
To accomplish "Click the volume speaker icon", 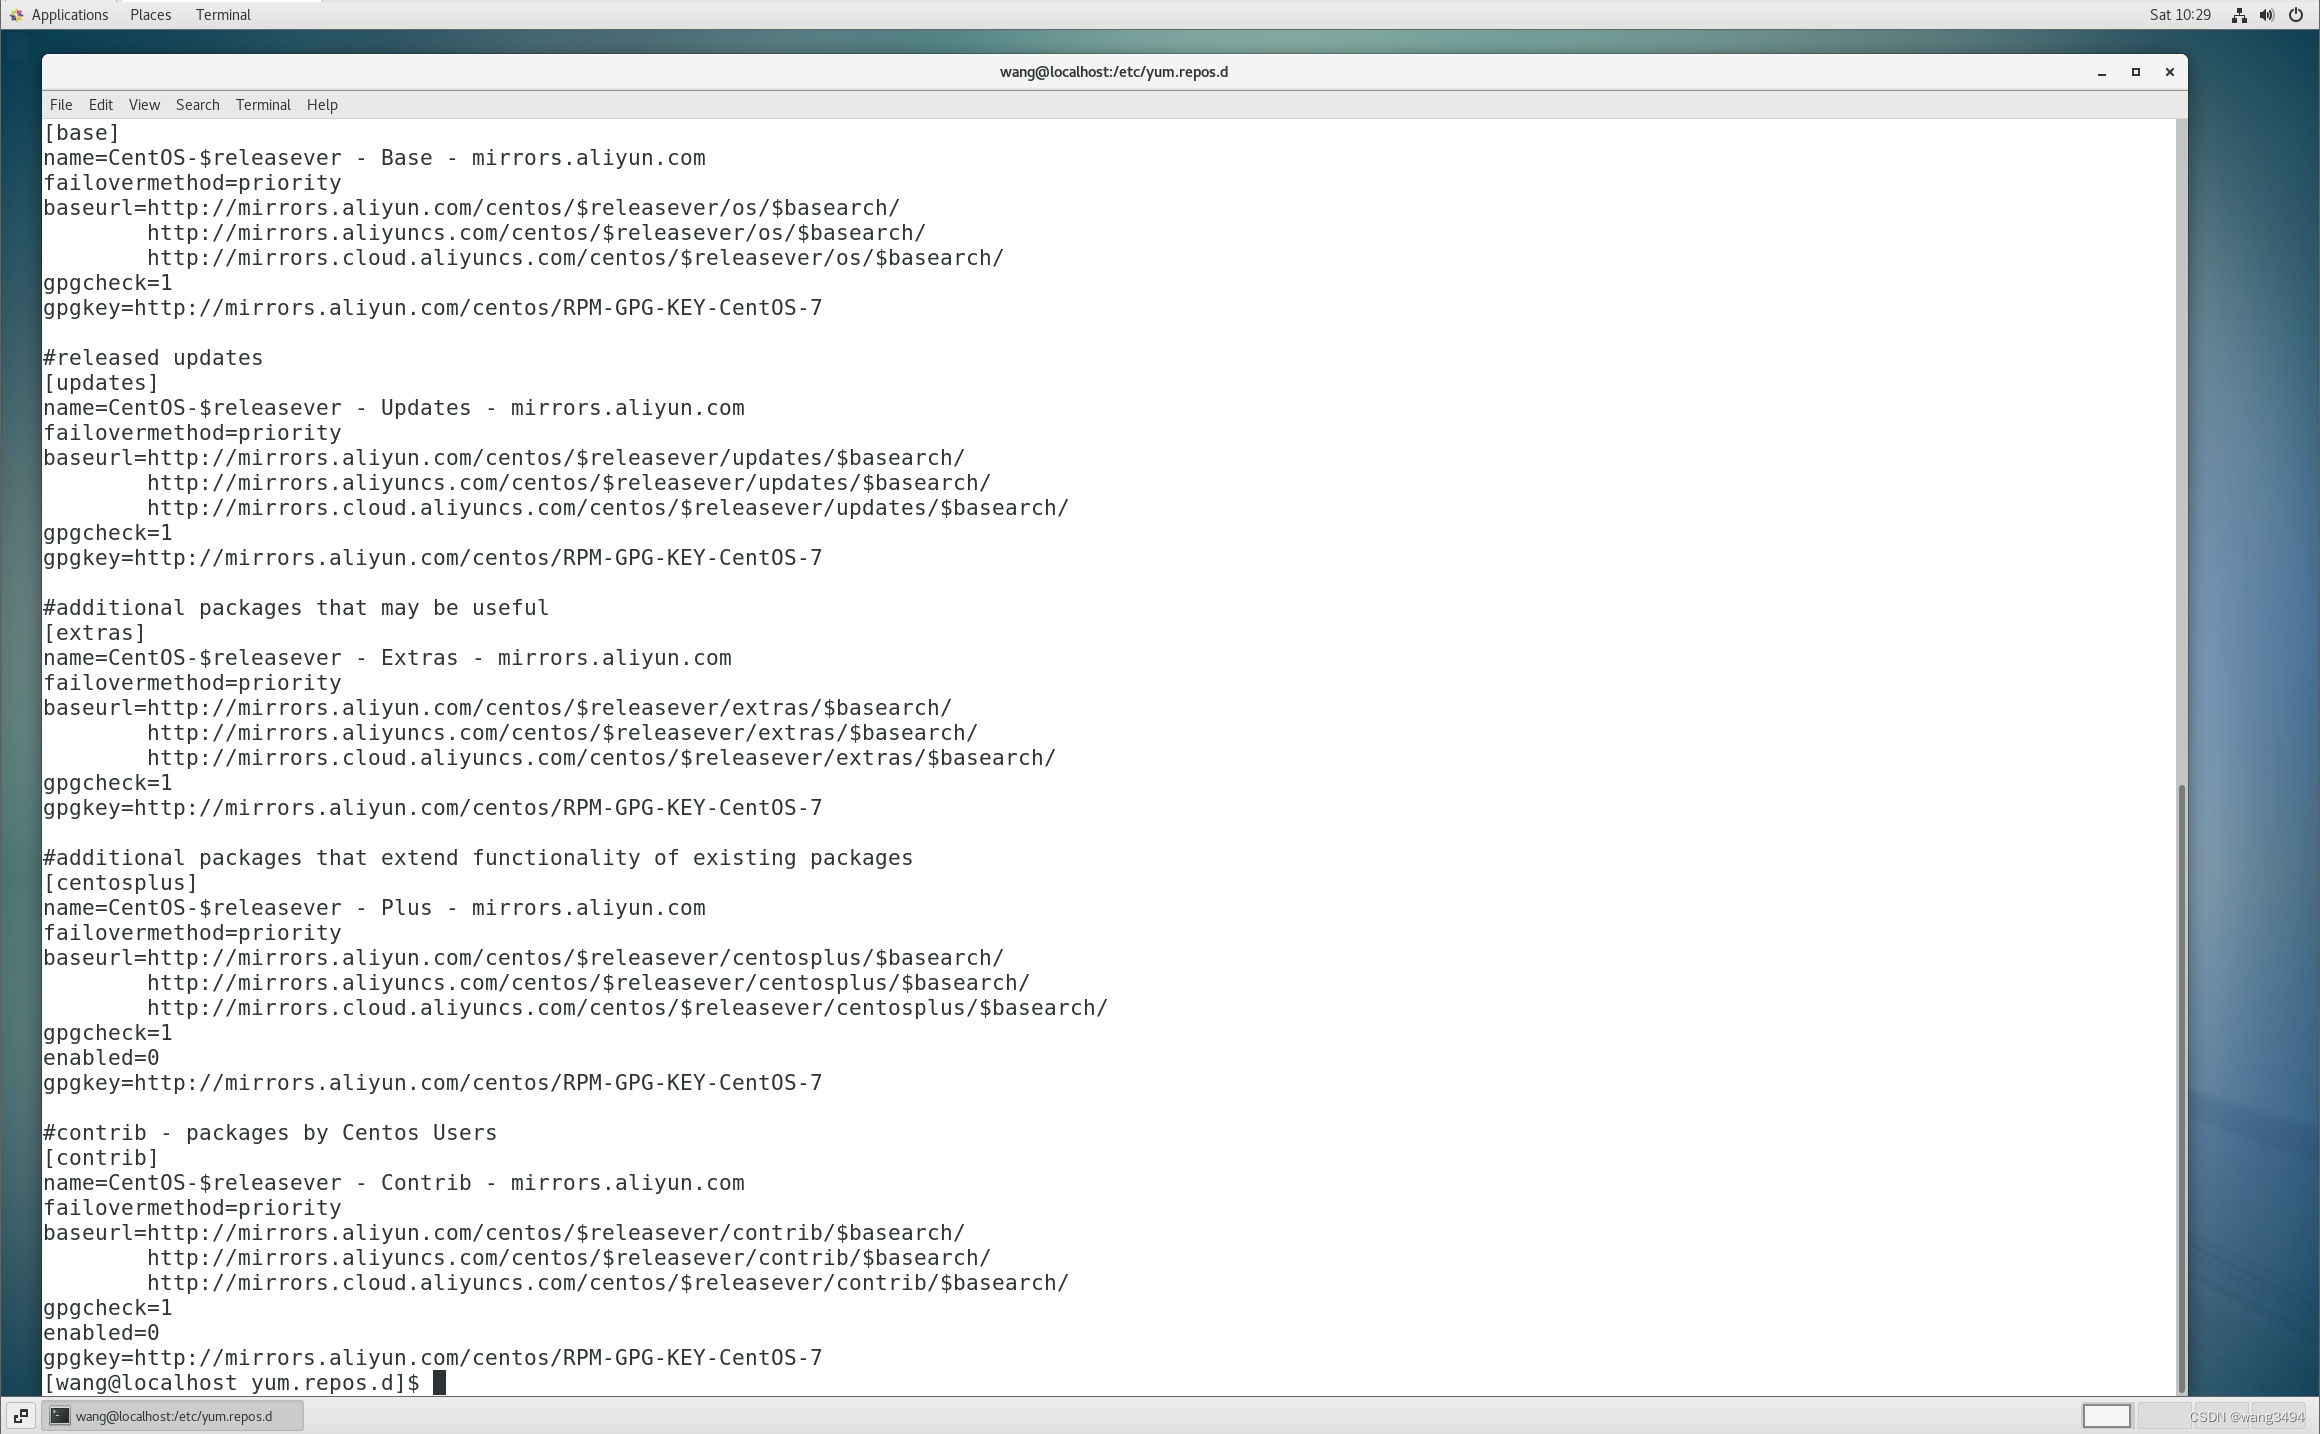I will coord(2267,15).
